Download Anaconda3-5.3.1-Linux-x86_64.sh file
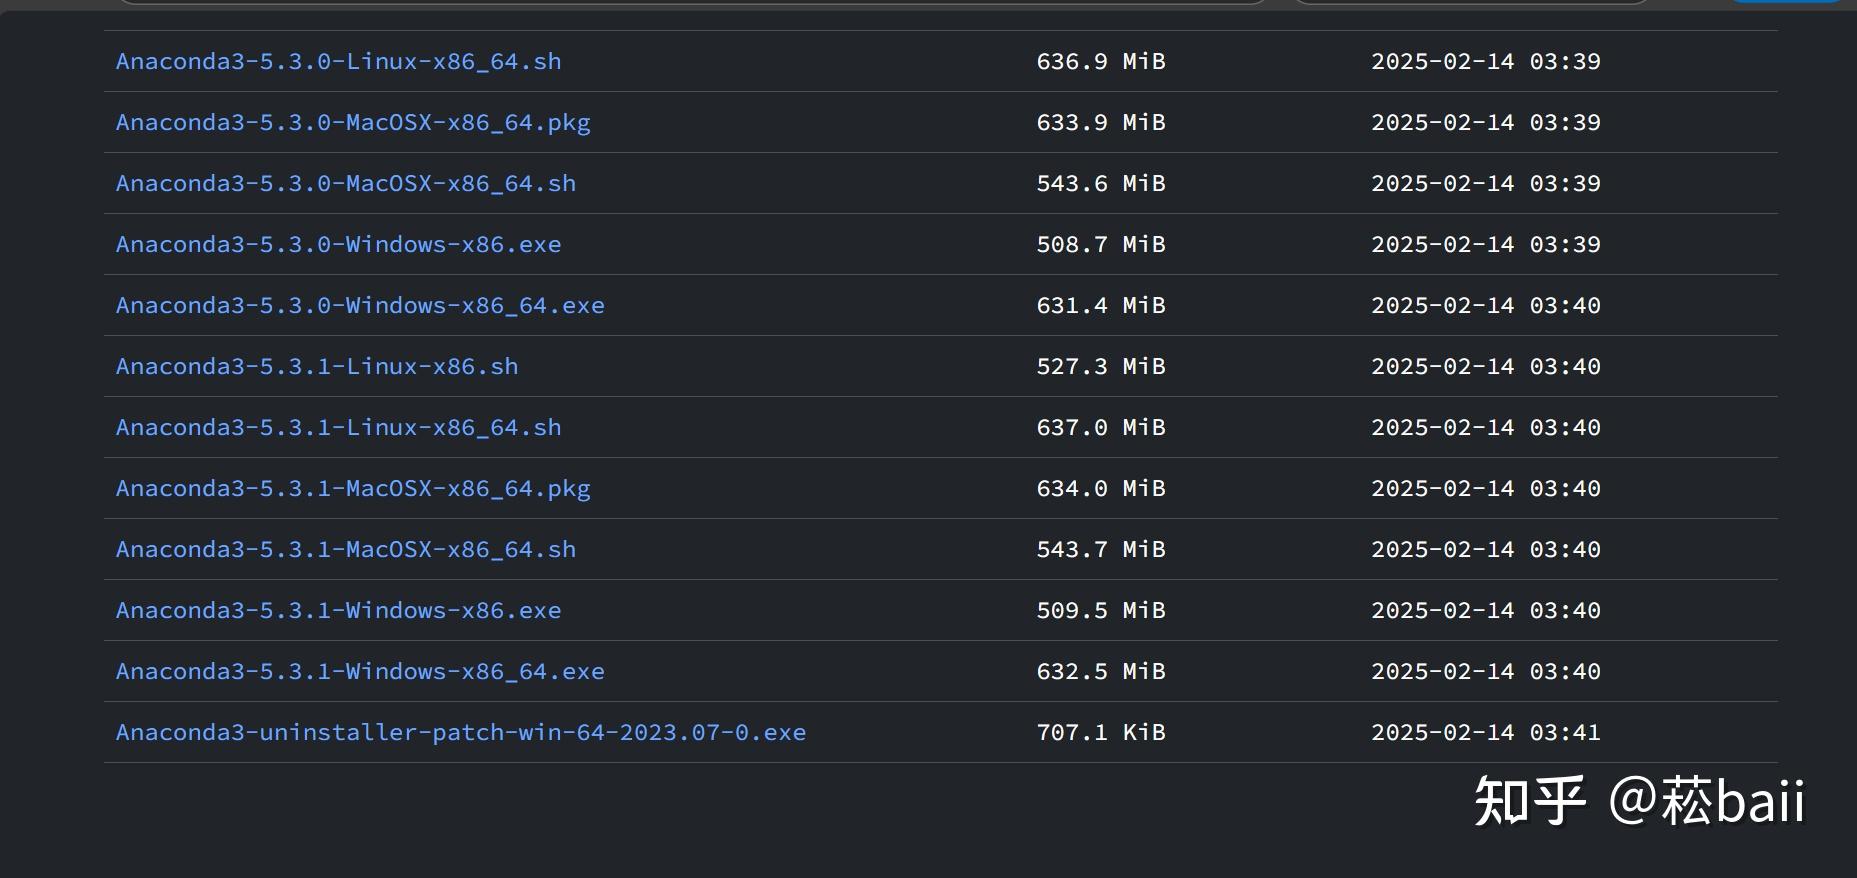This screenshot has height=878, width=1857. tap(338, 427)
